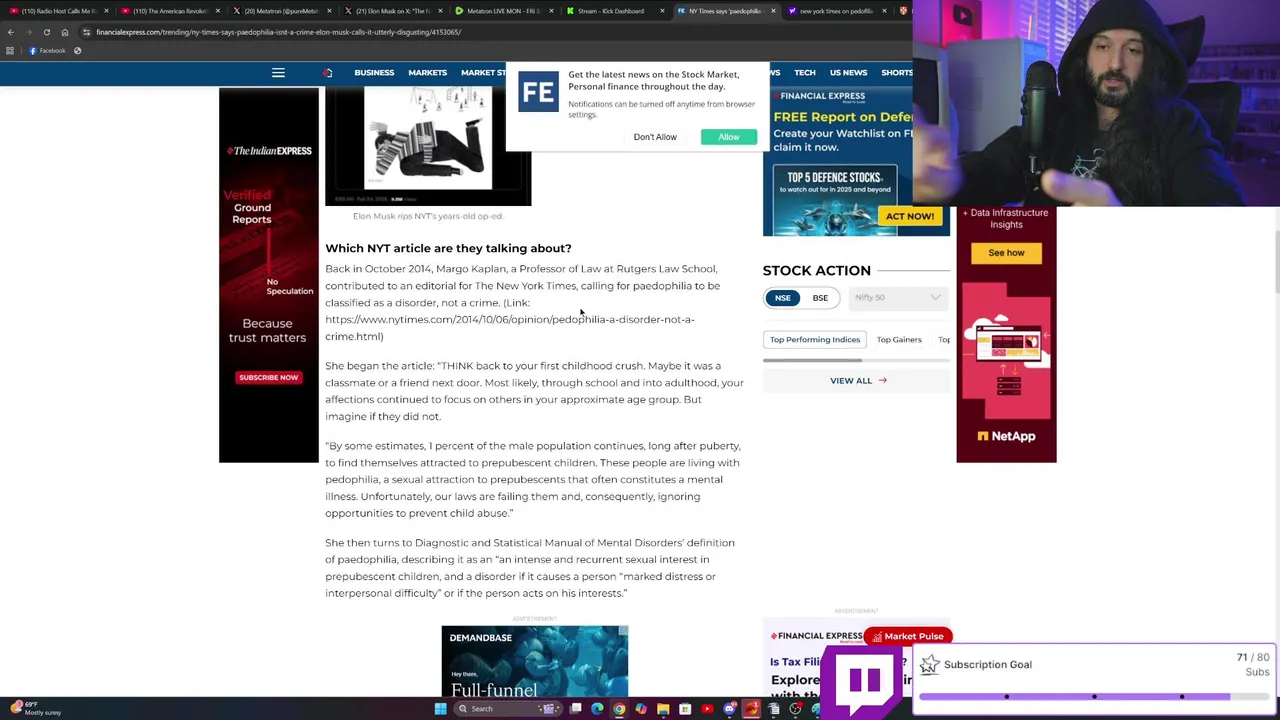
Task: Select the BSE exchange toggle
Action: pos(820,298)
